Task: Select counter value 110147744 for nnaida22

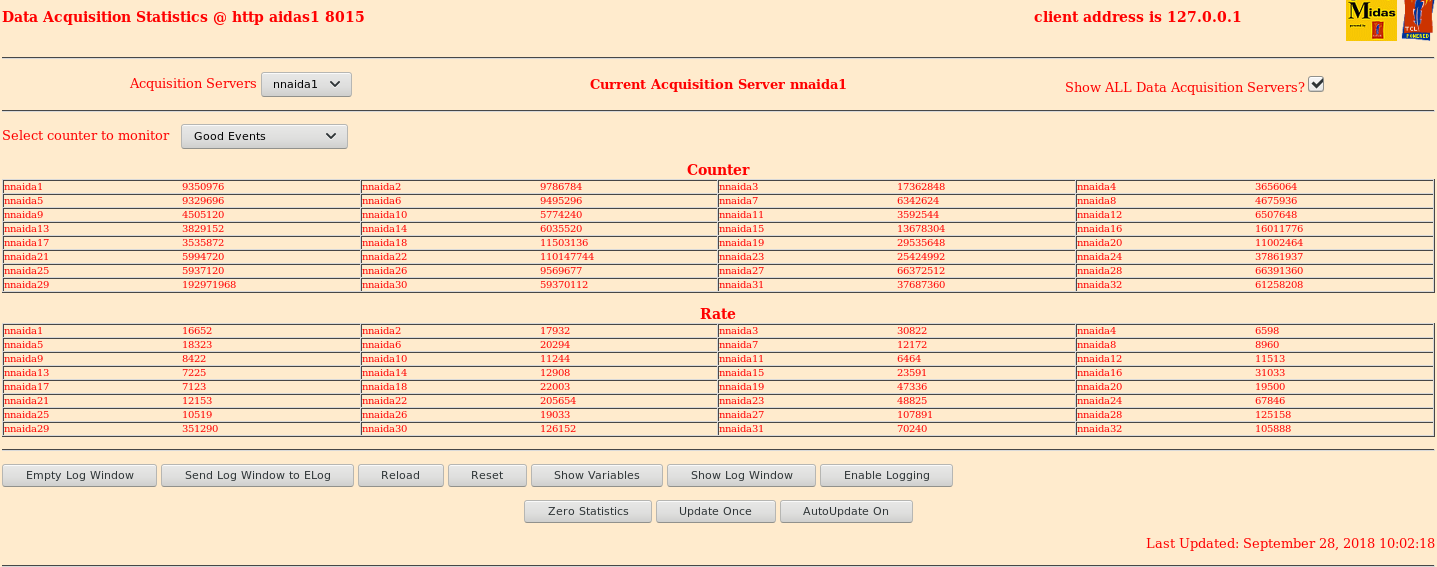Action: pyautogui.click(x=567, y=257)
